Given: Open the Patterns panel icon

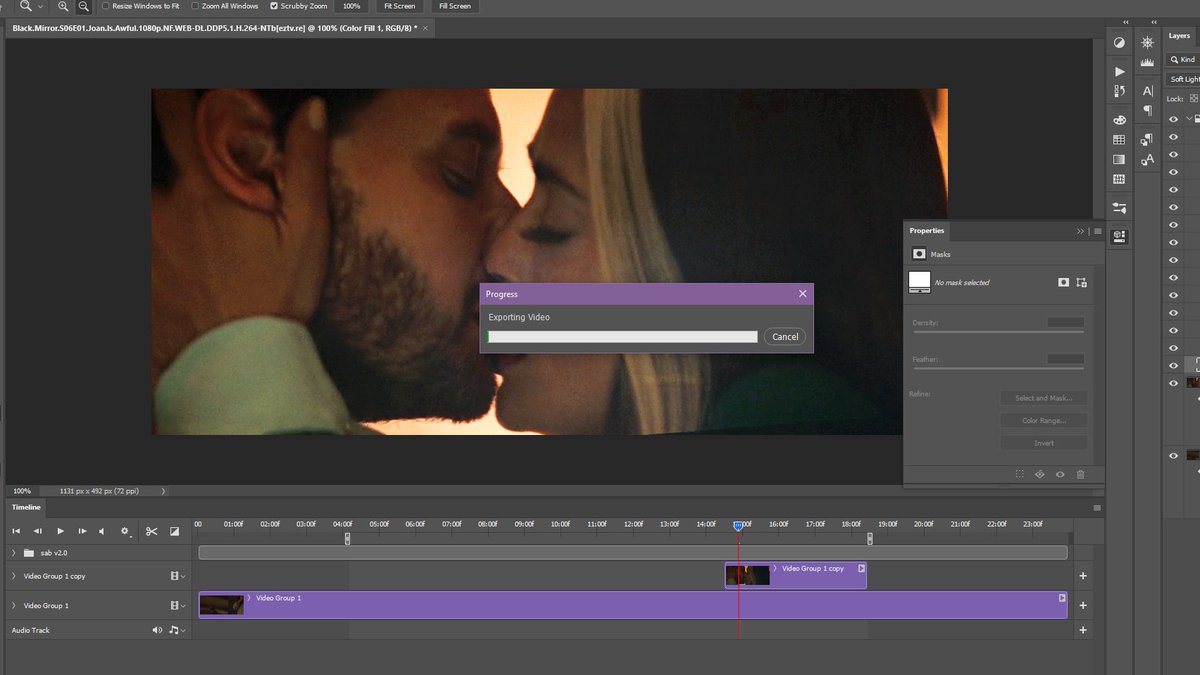Looking at the screenshot, I should 1119,179.
